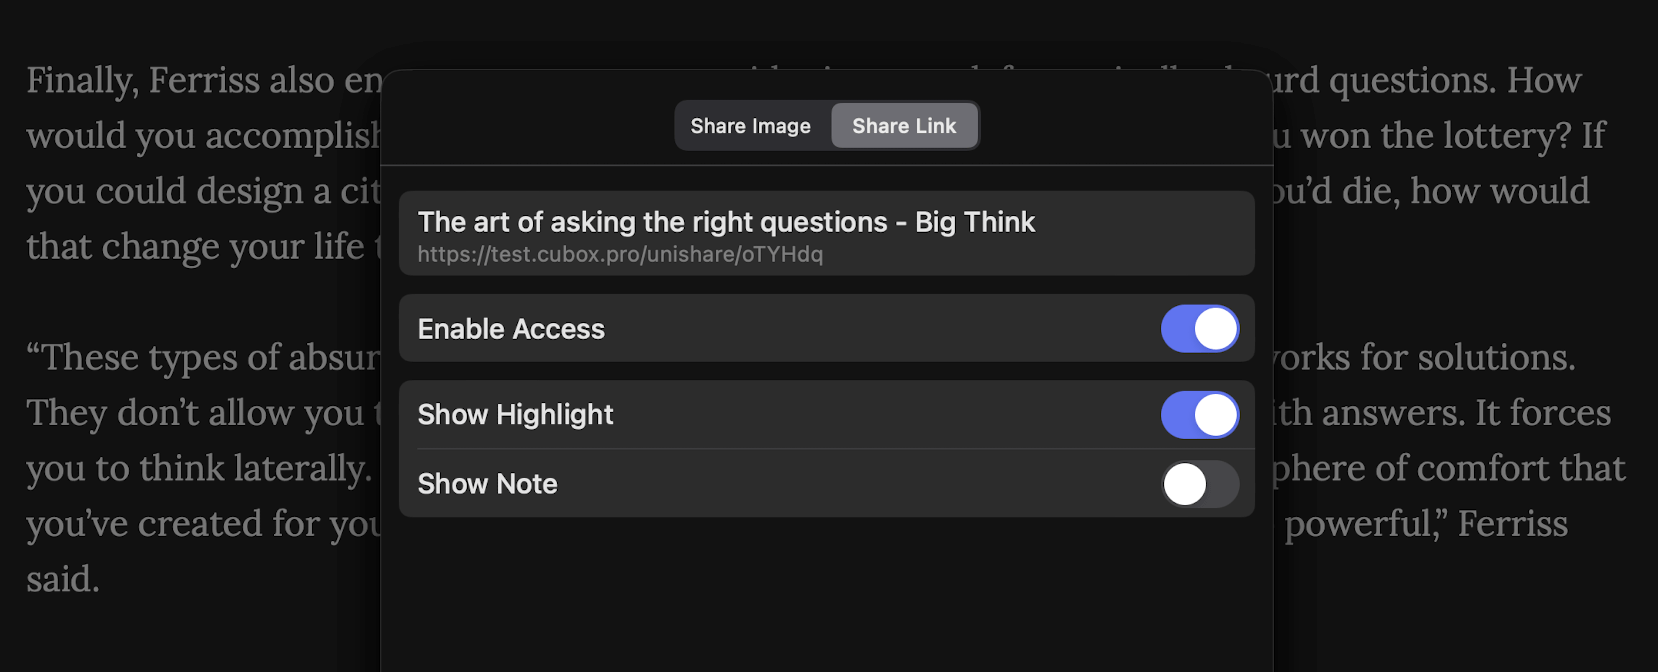Screen dimensions: 1658x672
Task: Click background text 'urd questions. How'
Action: 1427,81
